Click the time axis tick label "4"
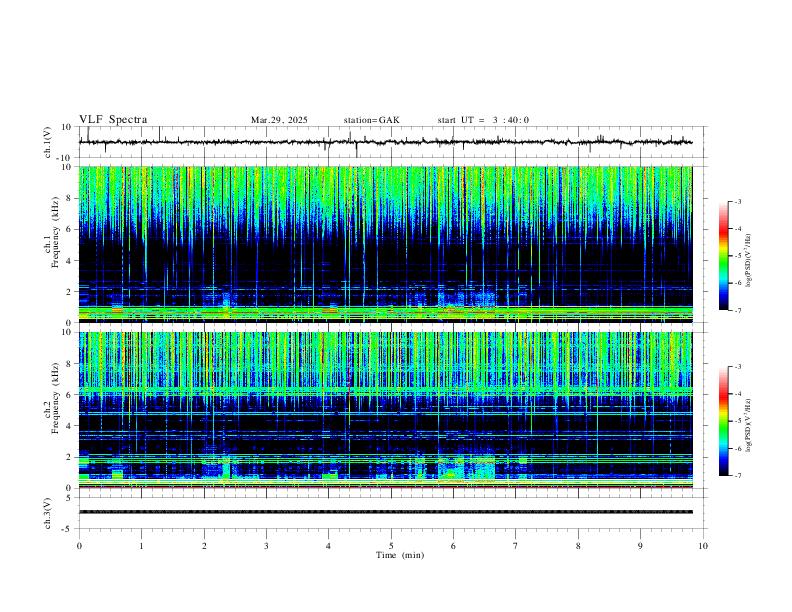This screenshot has width=792, height=612. tap(328, 546)
